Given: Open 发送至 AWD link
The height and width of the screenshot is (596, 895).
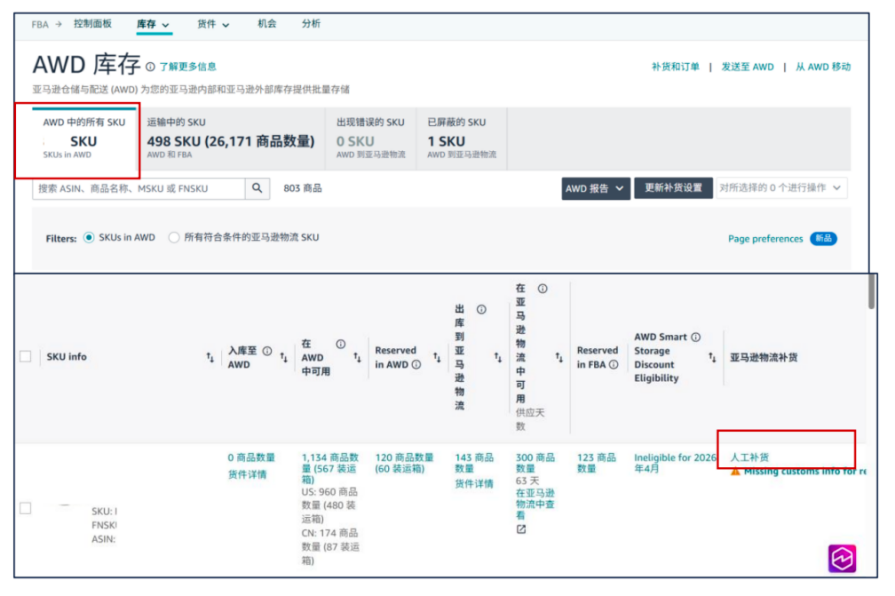Looking at the screenshot, I should (x=747, y=67).
